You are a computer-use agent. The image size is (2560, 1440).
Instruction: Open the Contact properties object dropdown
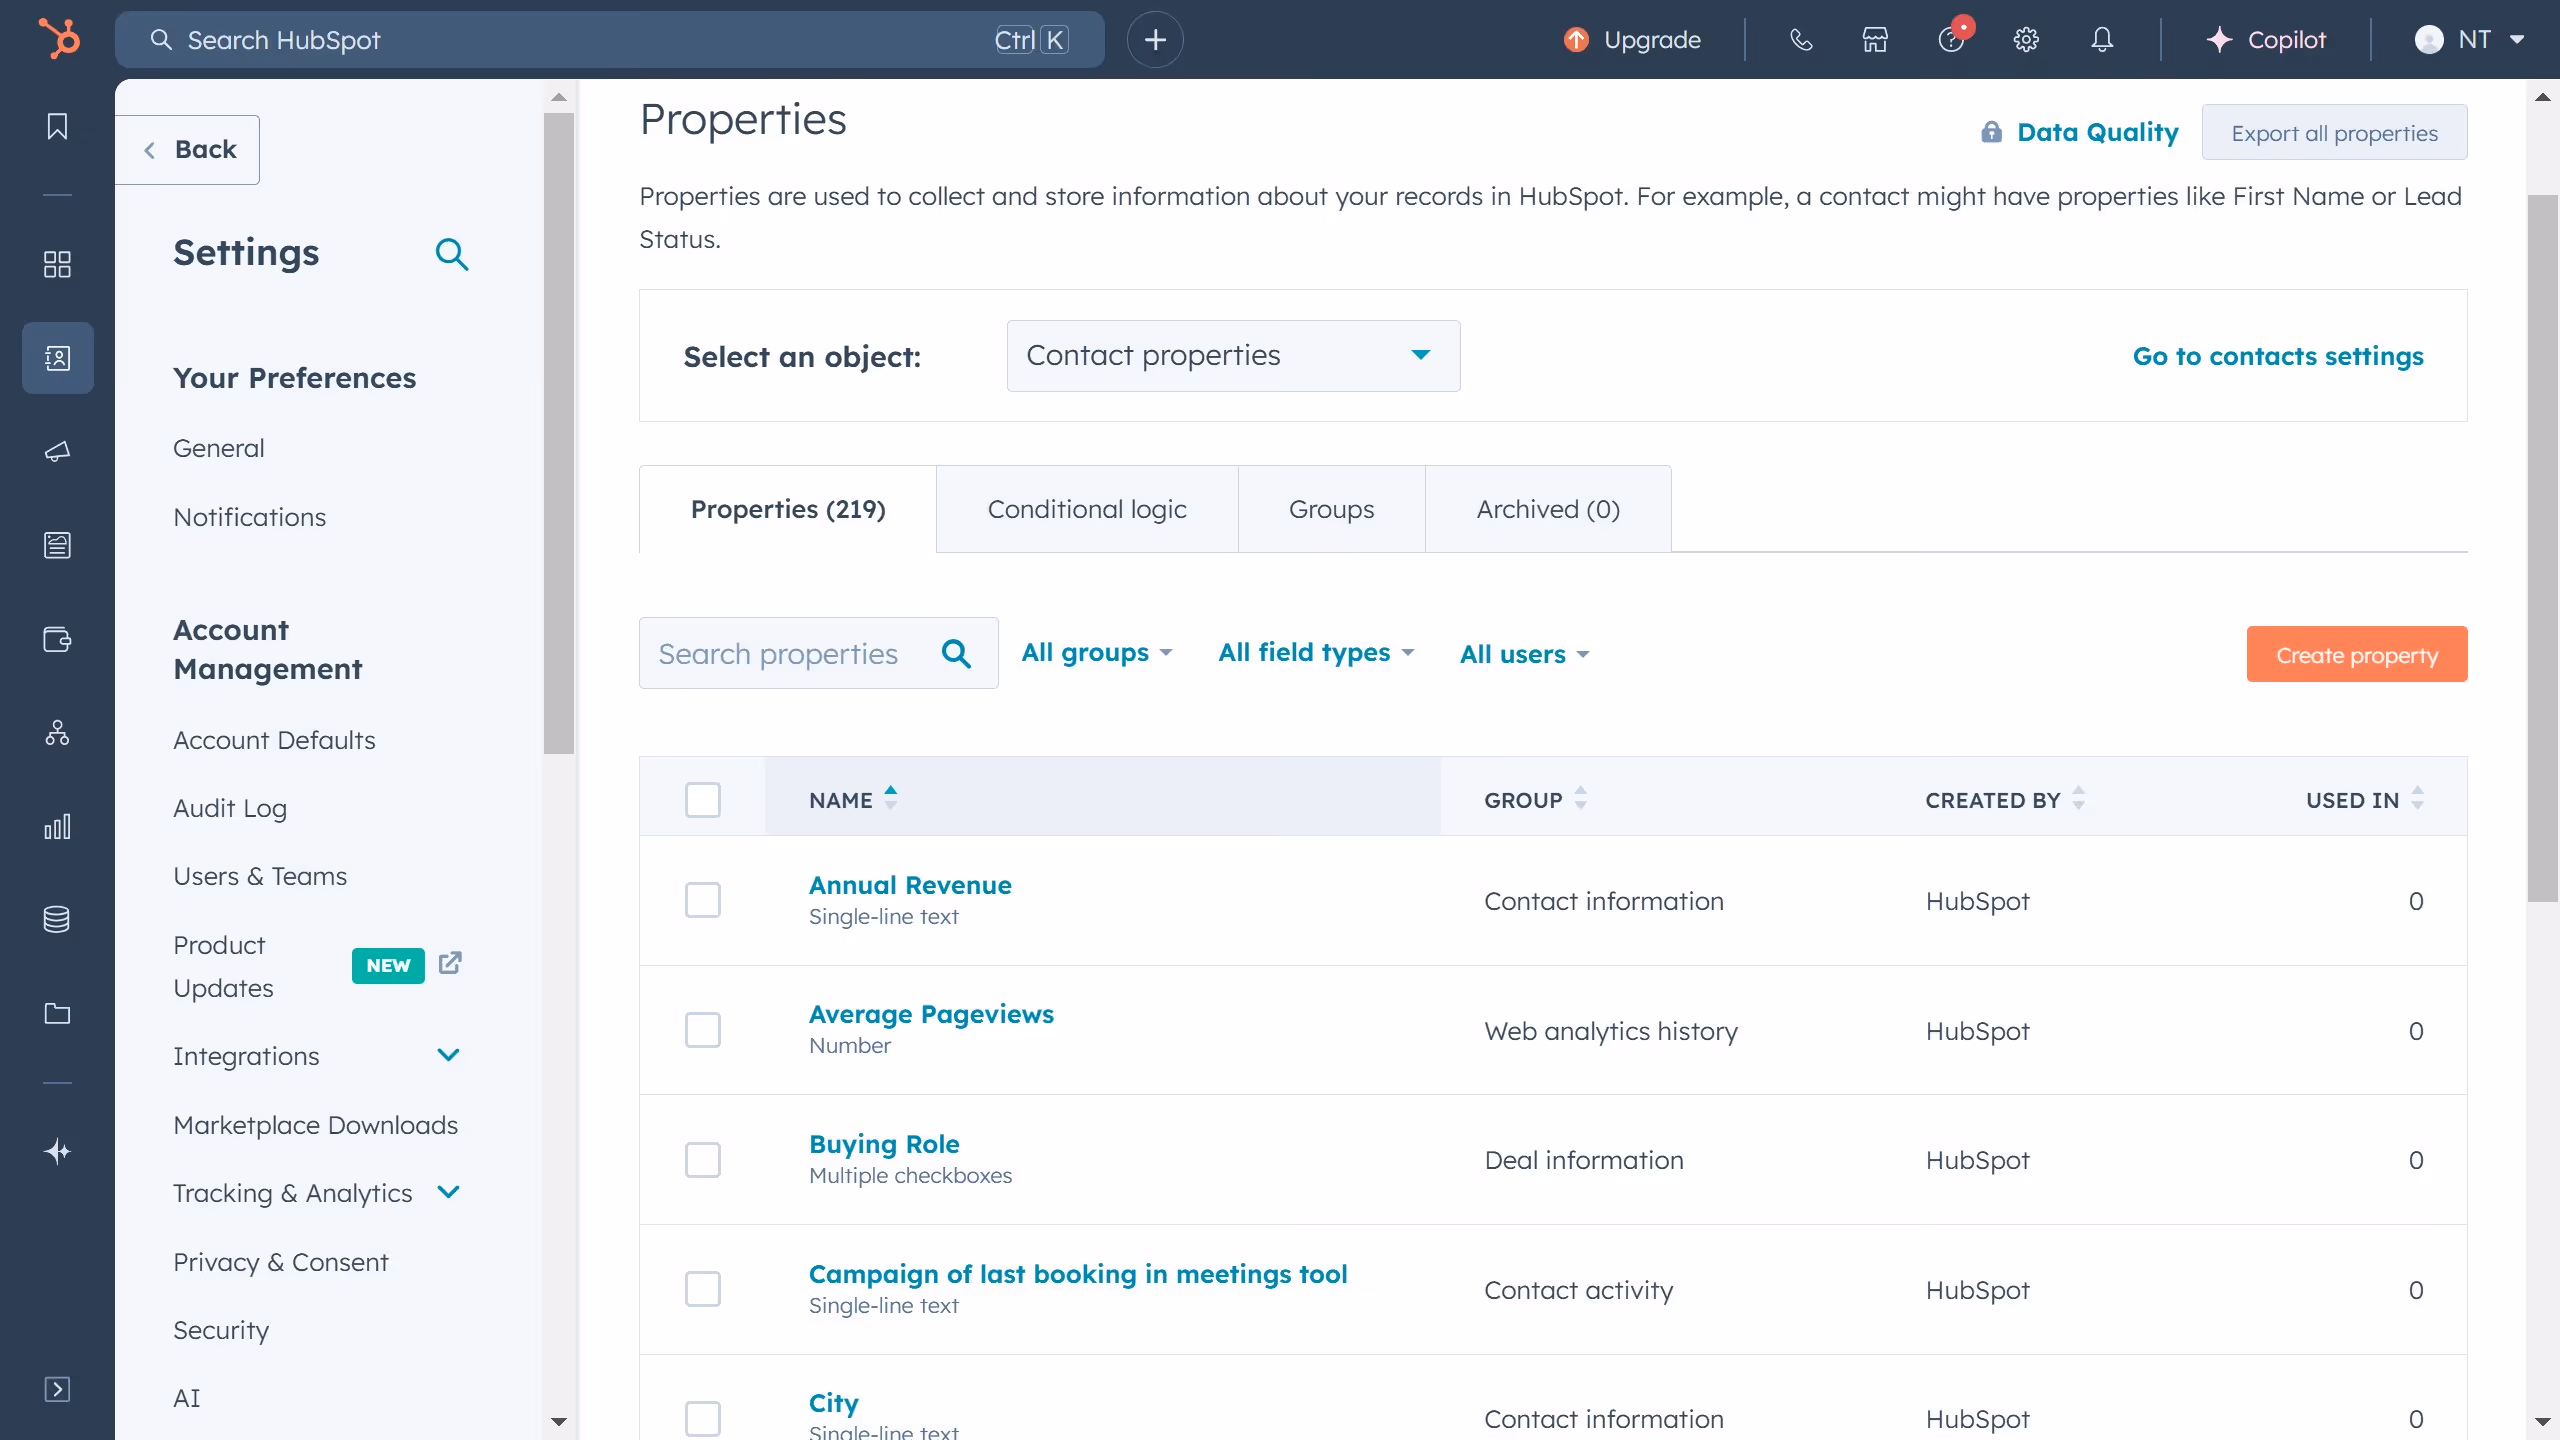coord(1232,355)
